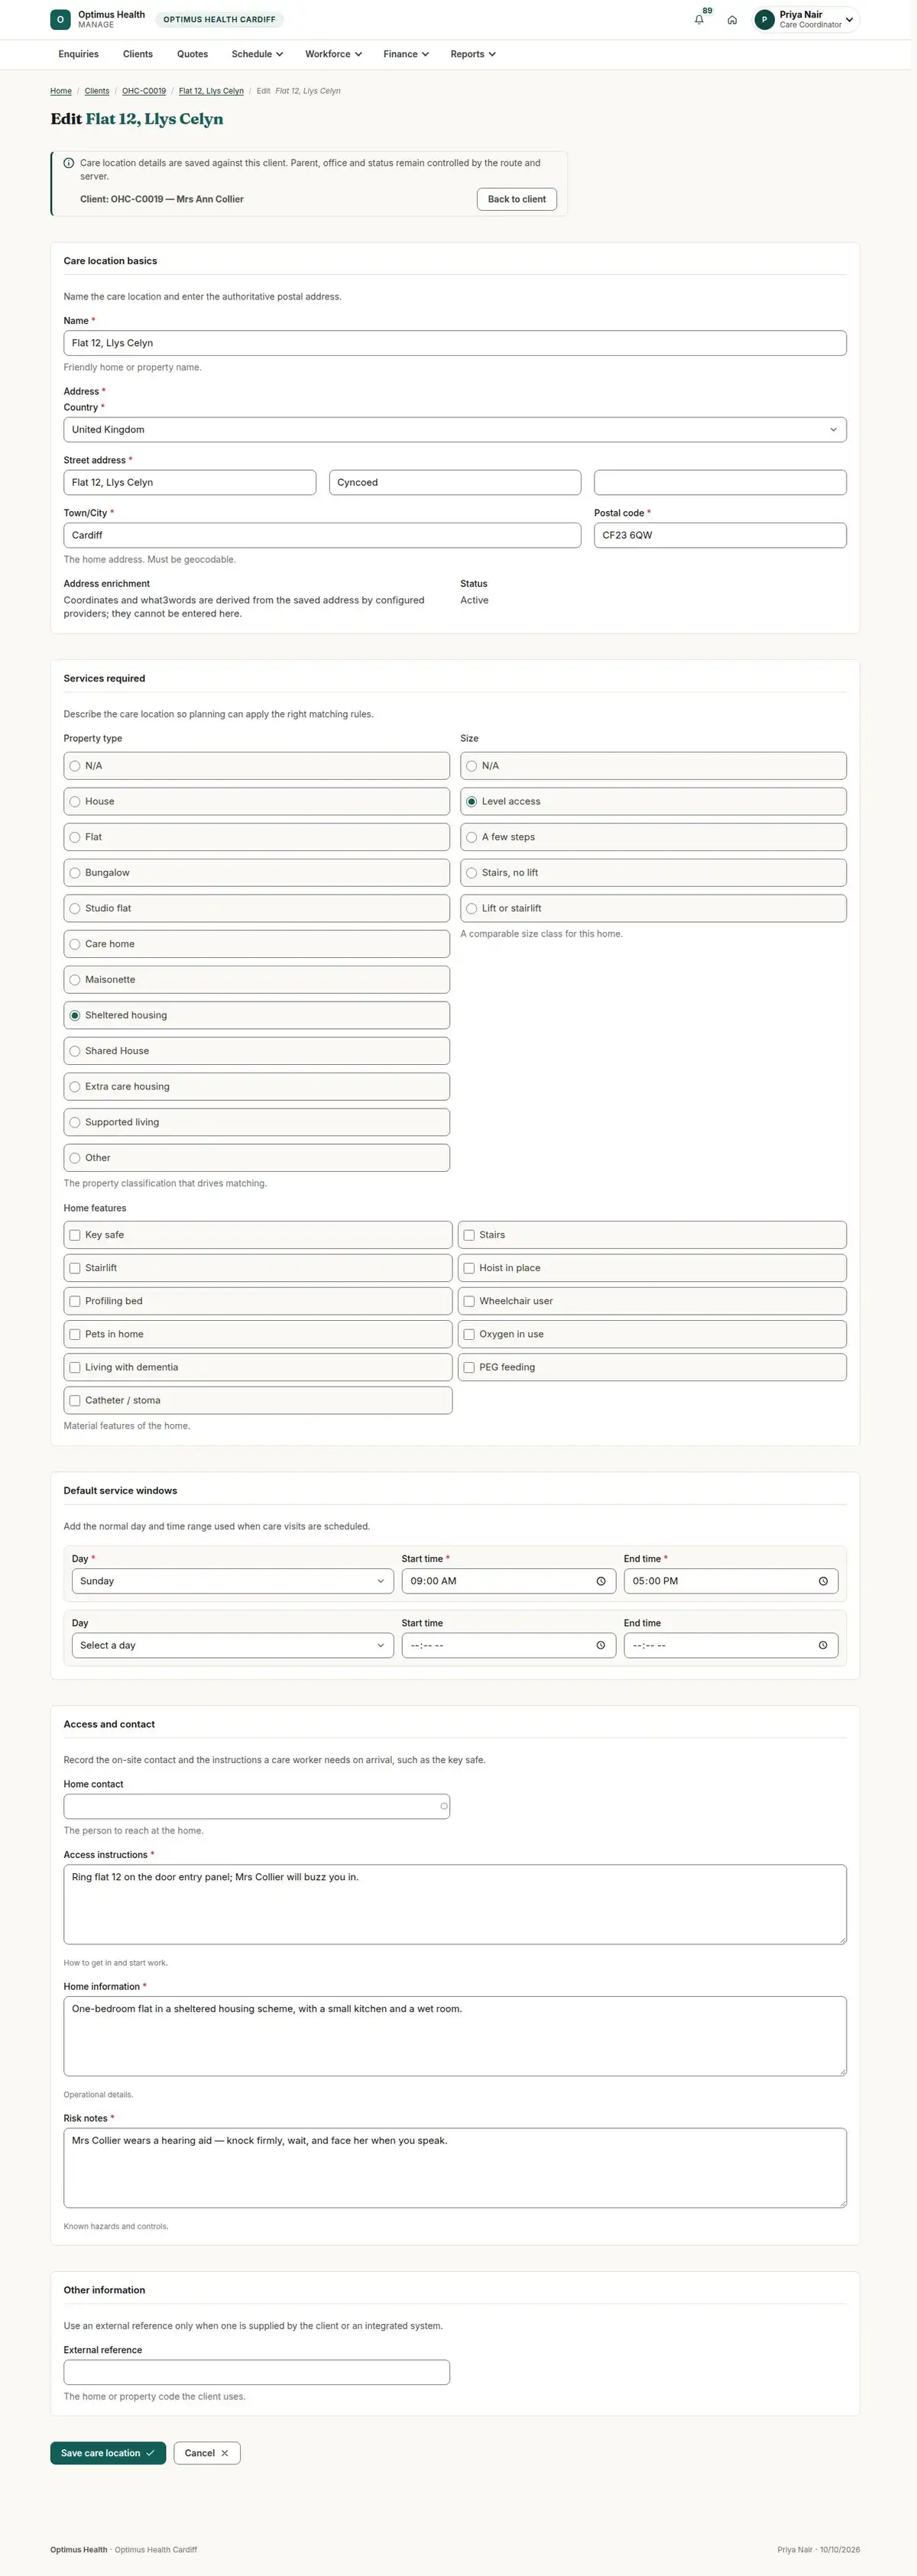Viewport: 917px width, 2576px height.
Task: Open the notifications bell
Action: pos(699,20)
